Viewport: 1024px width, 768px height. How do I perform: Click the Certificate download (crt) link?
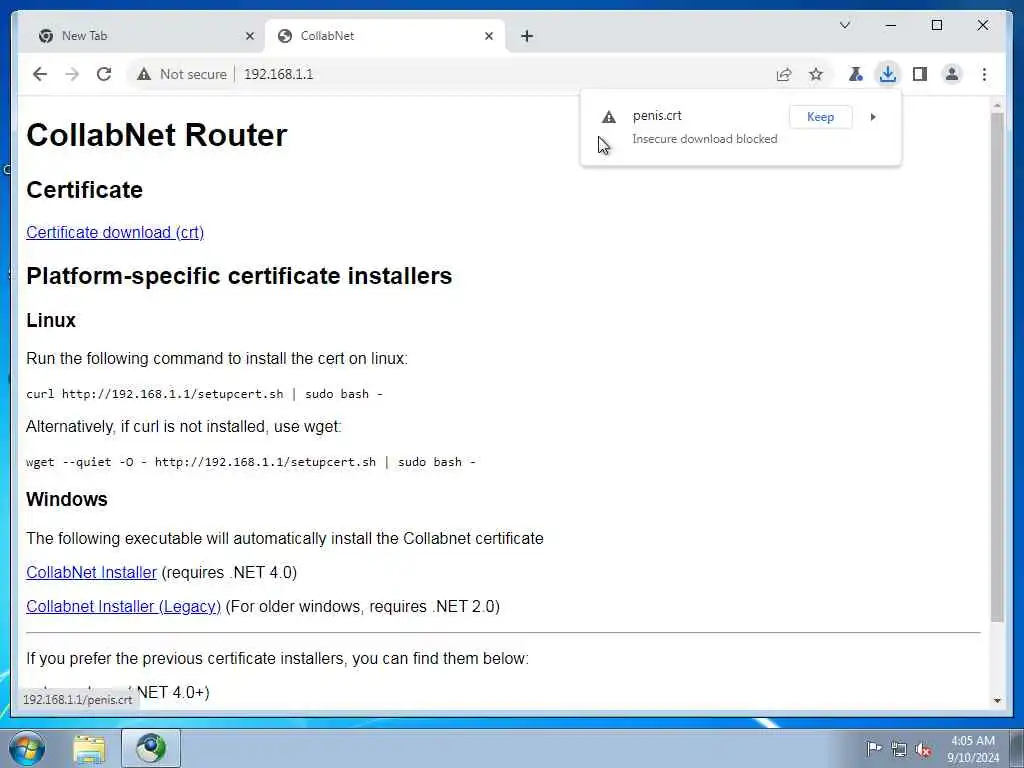click(x=115, y=232)
